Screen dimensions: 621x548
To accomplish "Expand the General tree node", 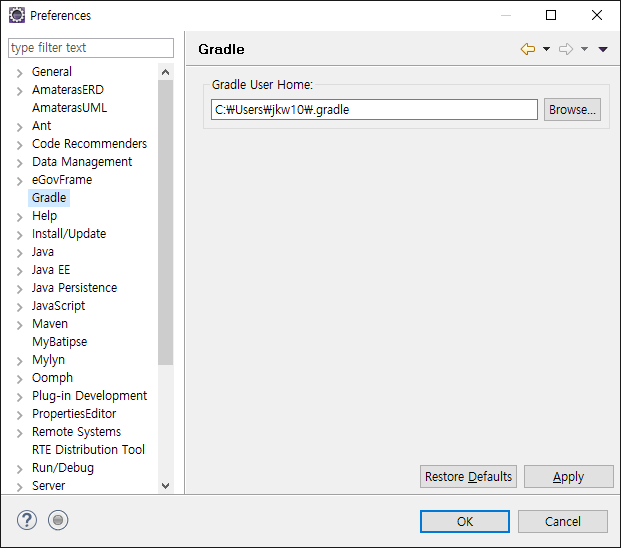I will click(x=19, y=73).
